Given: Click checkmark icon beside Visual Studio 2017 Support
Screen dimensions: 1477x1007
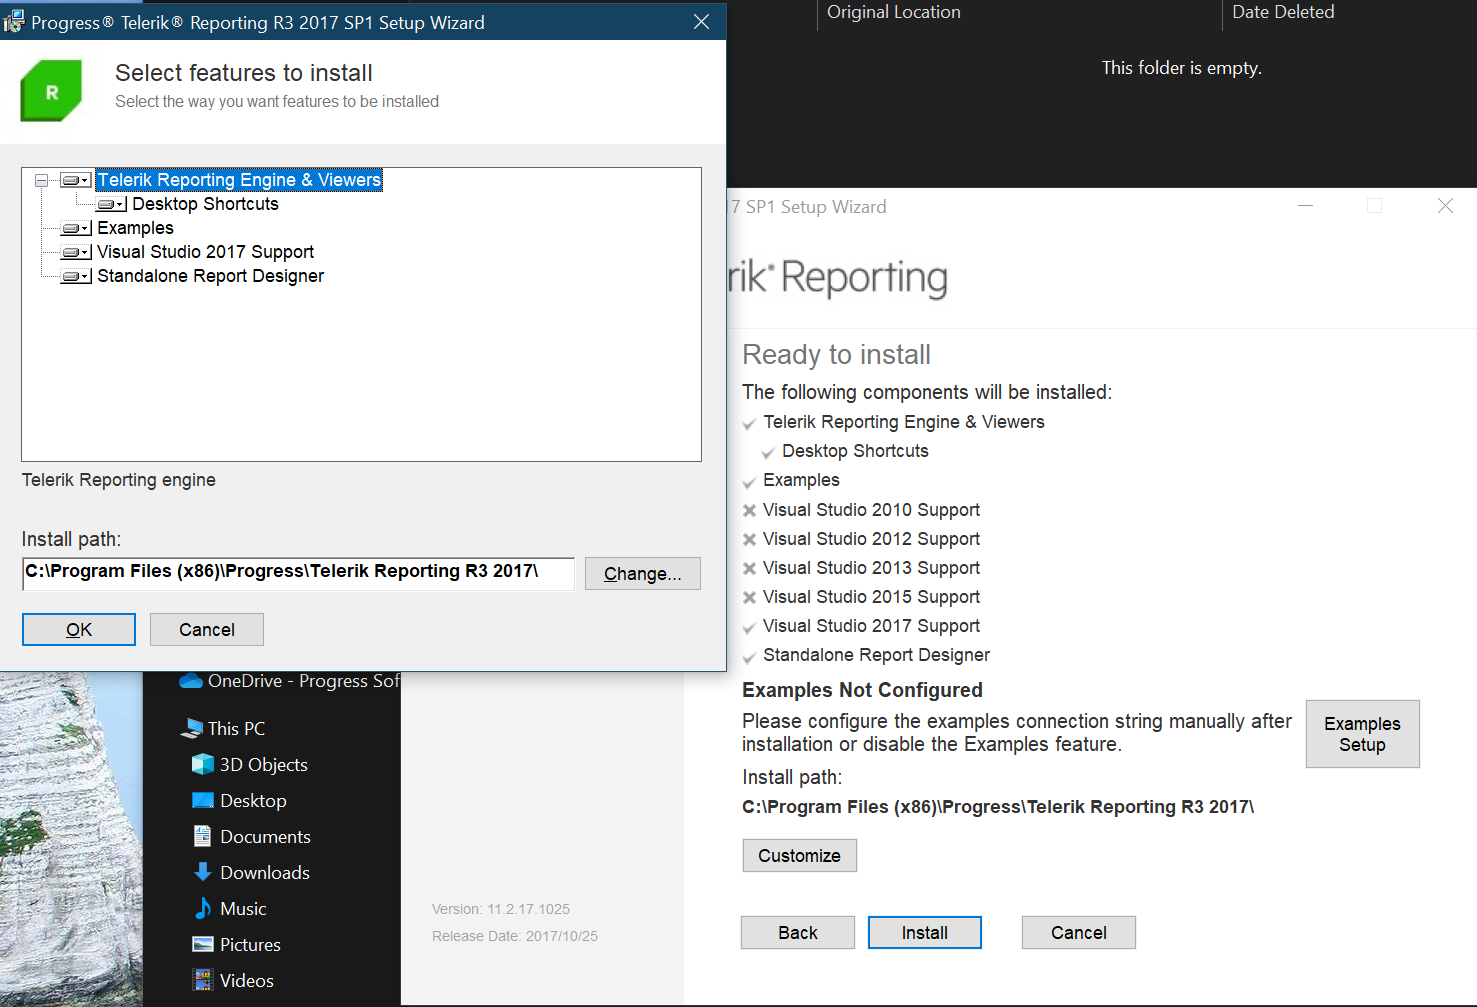Looking at the screenshot, I should tap(749, 628).
